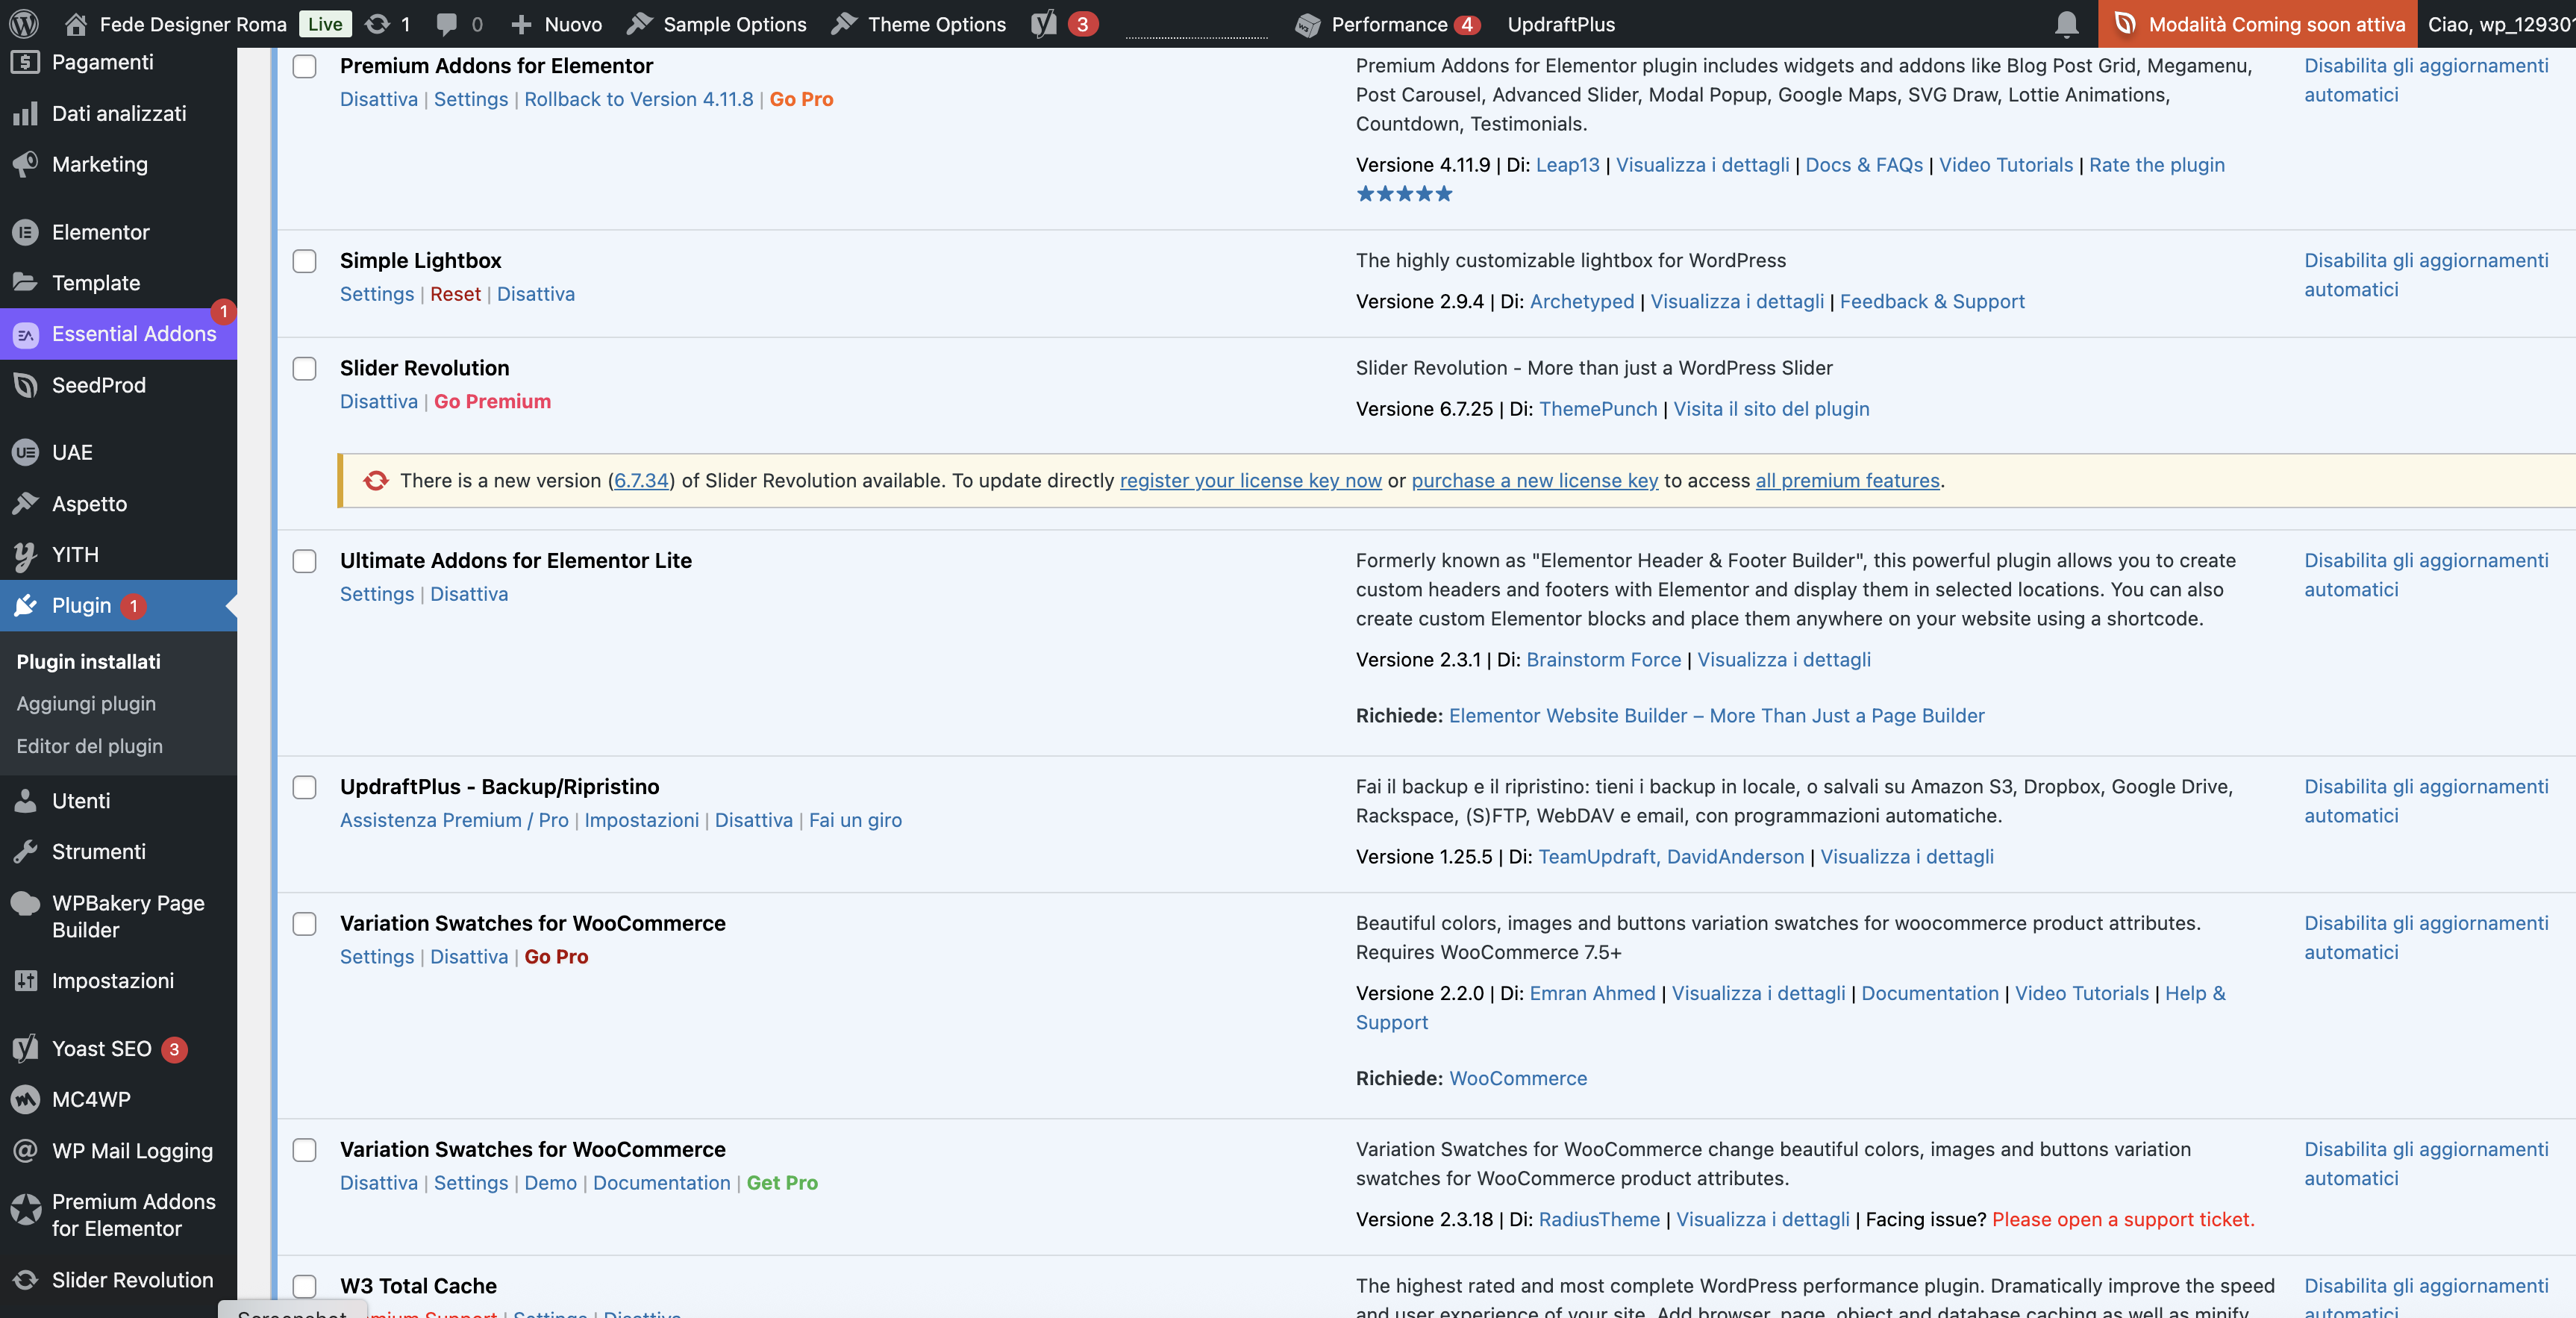2576x1318 pixels.
Task: Check the Simple Lightbox checkbox
Action: [304, 261]
